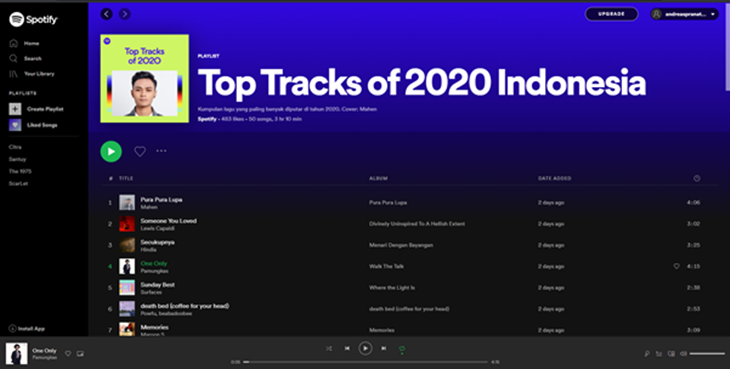This screenshot has height=369, width=730.
Task: Open the artist Surfaces
Action: (x=151, y=292)
